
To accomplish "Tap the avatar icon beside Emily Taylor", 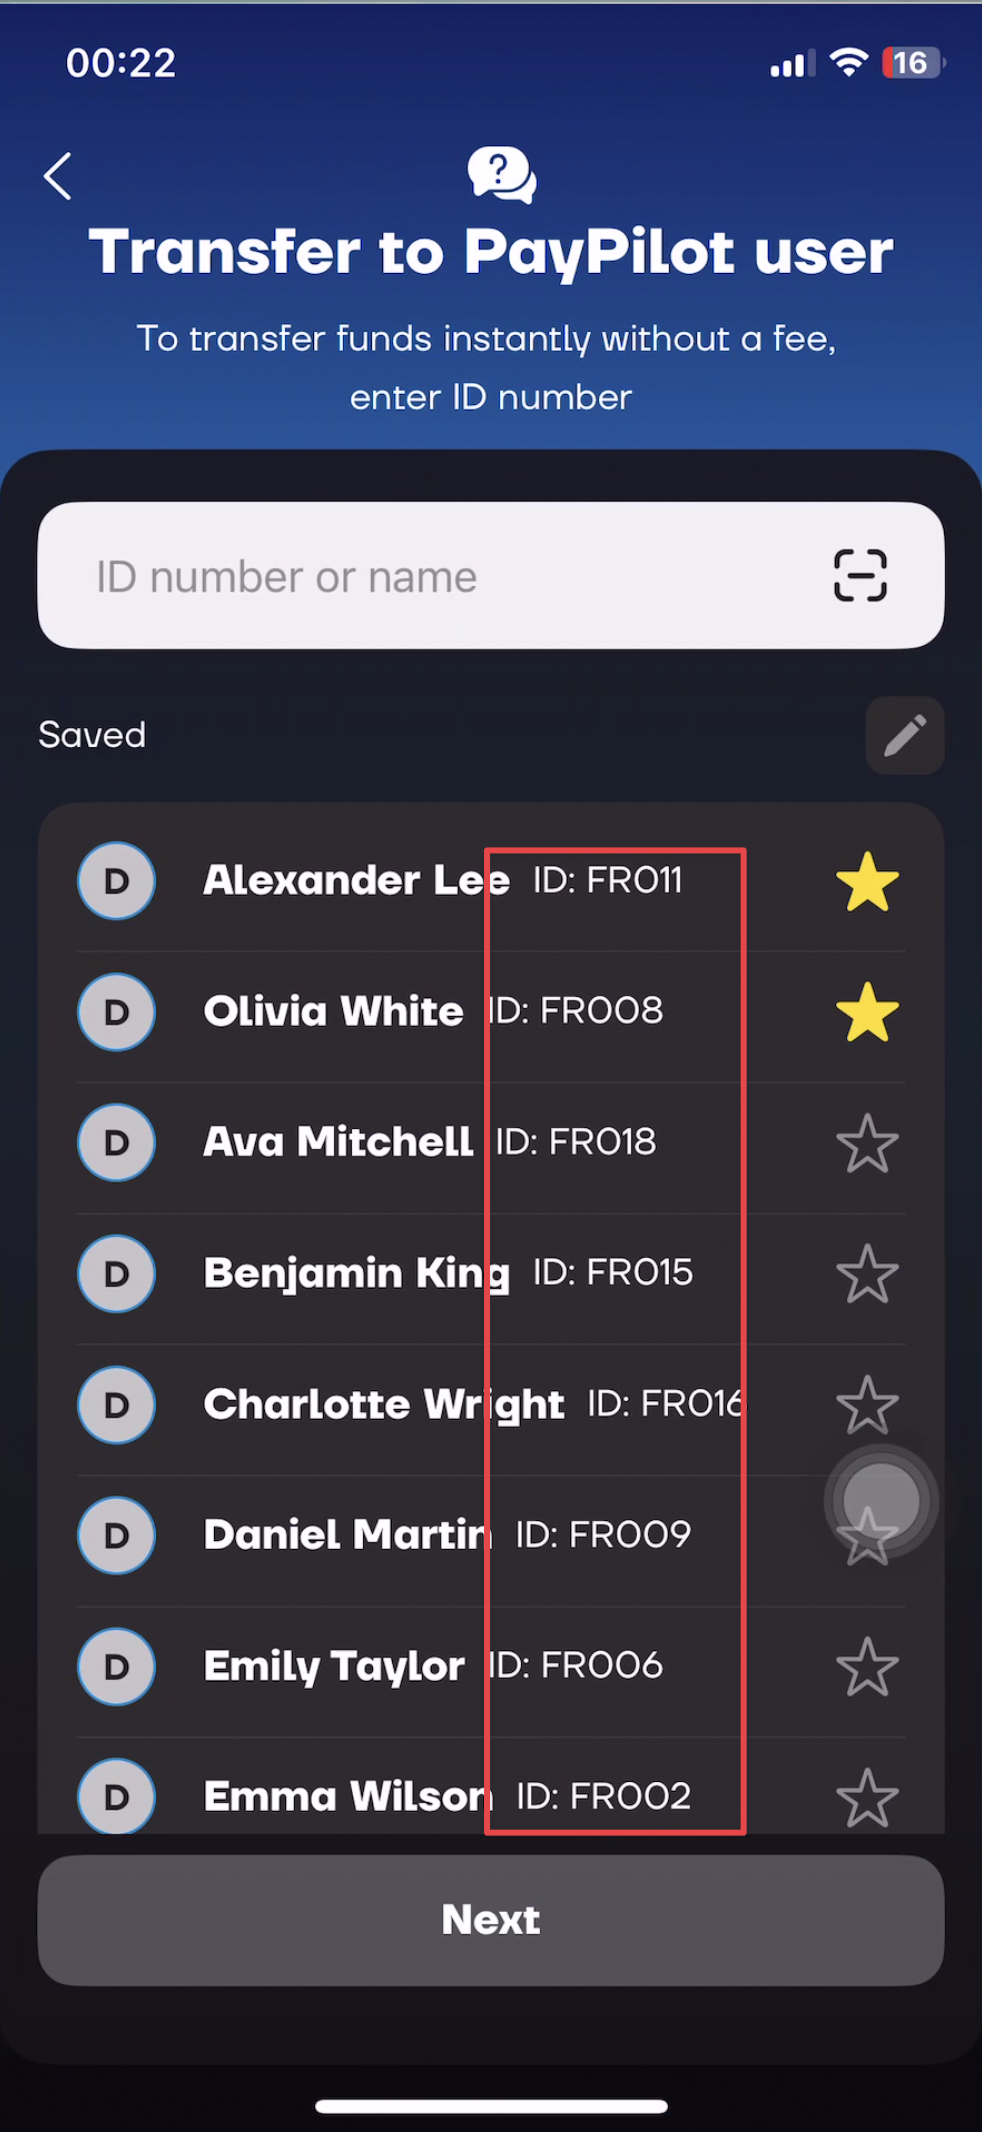I will point(116,1666).
